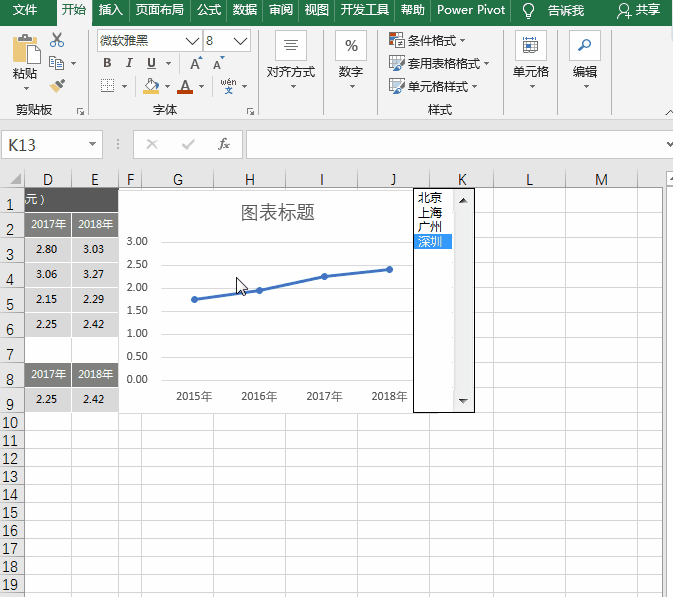The width and height of the screenshot is (673, 597).
Task: Click the phonetic guide wén icon
Action: [x=228, y=86]
